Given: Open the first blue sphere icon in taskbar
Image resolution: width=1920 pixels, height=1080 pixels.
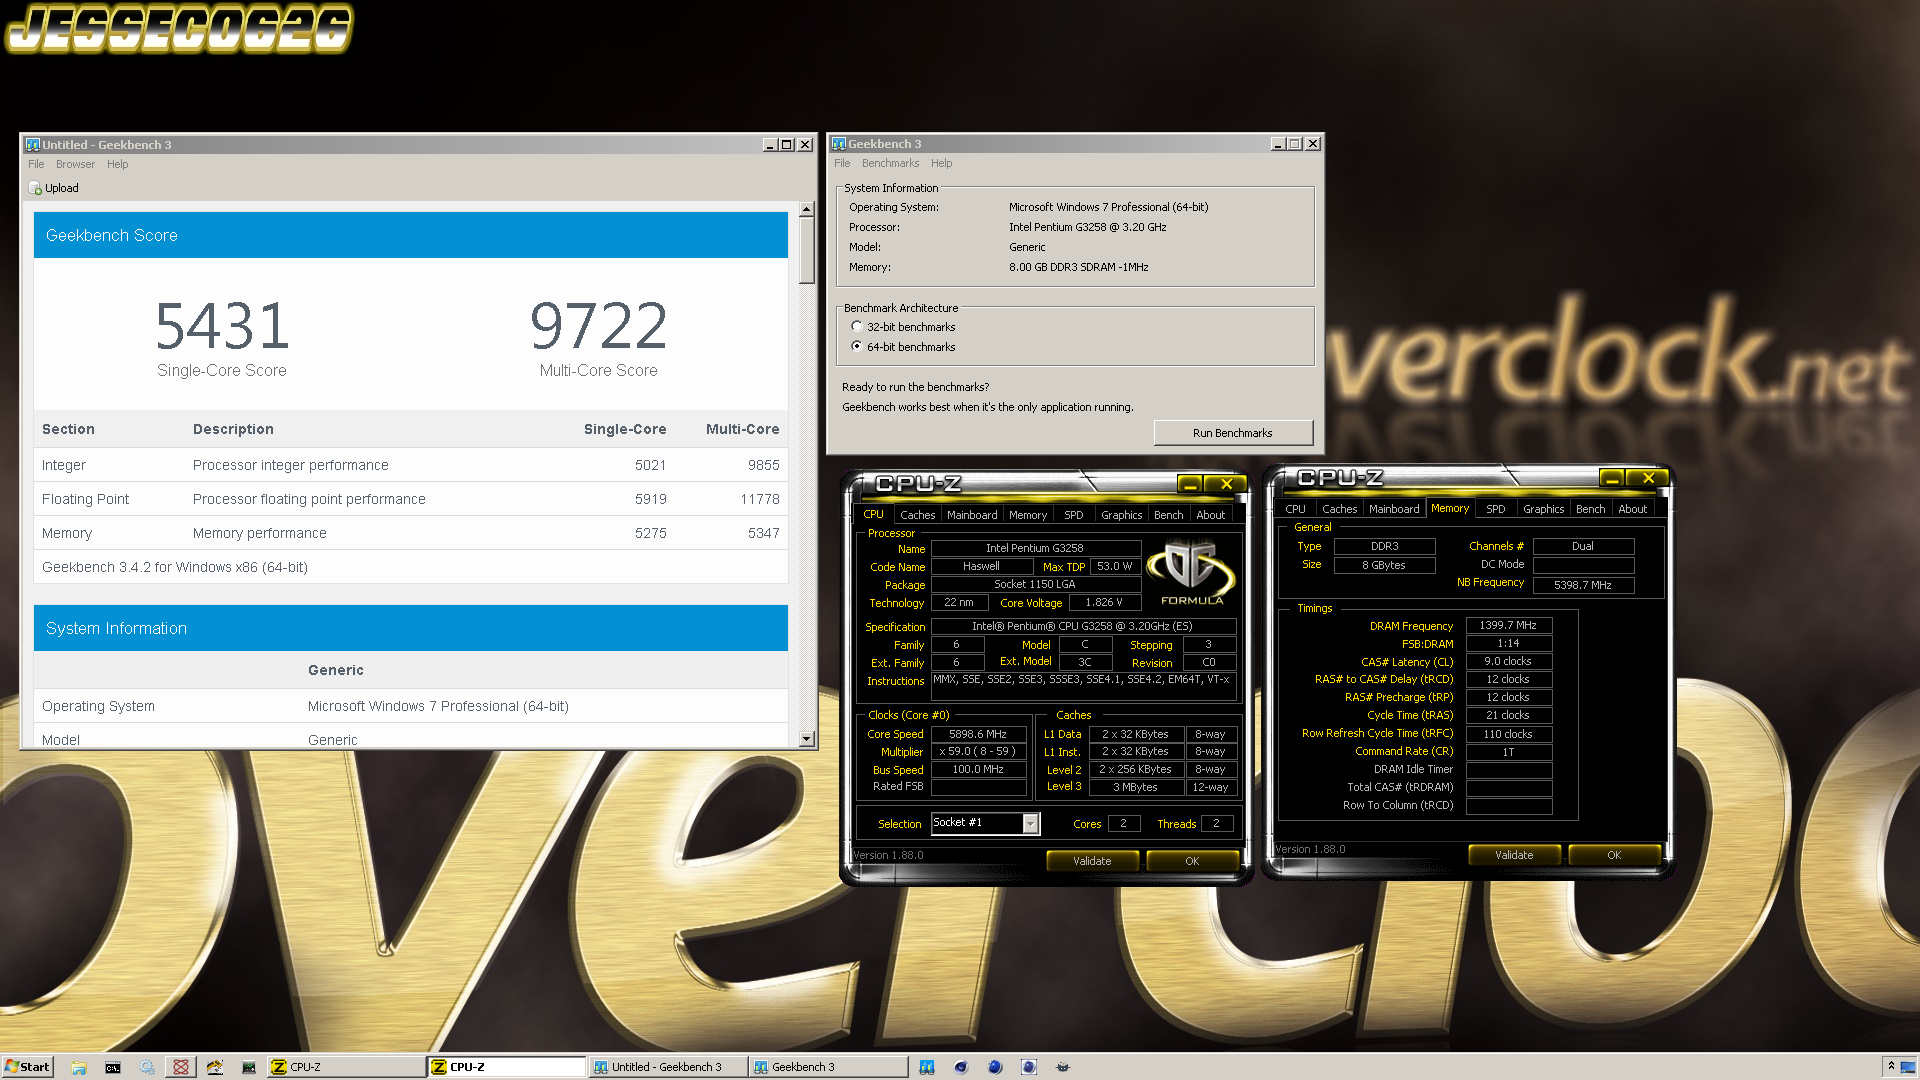Looking at the screenshot, I should (x=961, y=1067).
